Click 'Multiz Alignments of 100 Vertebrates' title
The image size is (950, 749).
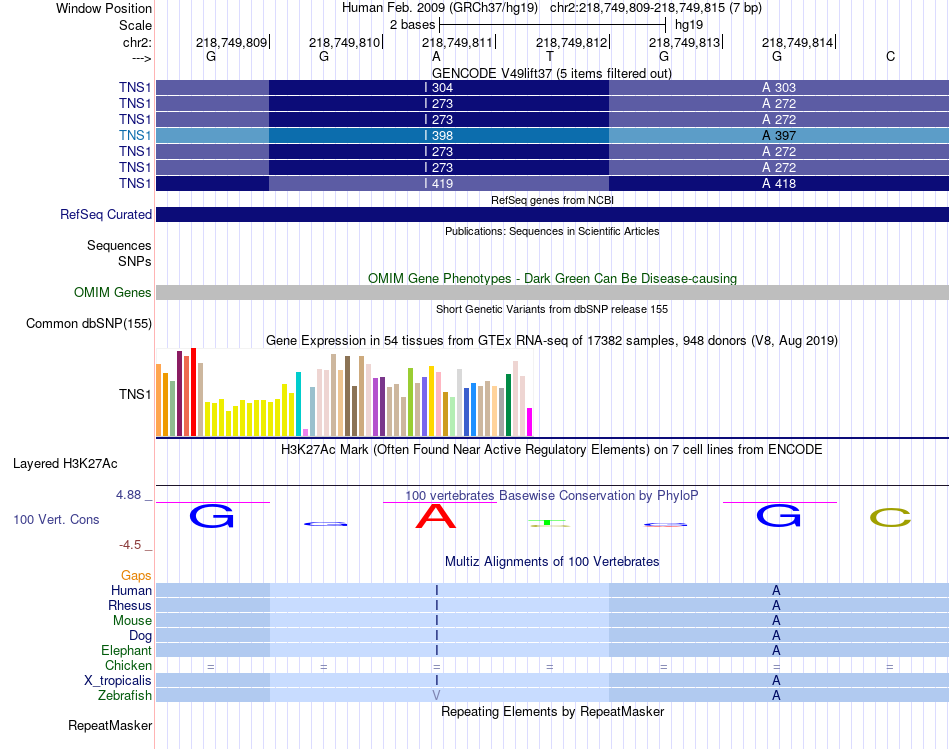[x=552, y=562]
